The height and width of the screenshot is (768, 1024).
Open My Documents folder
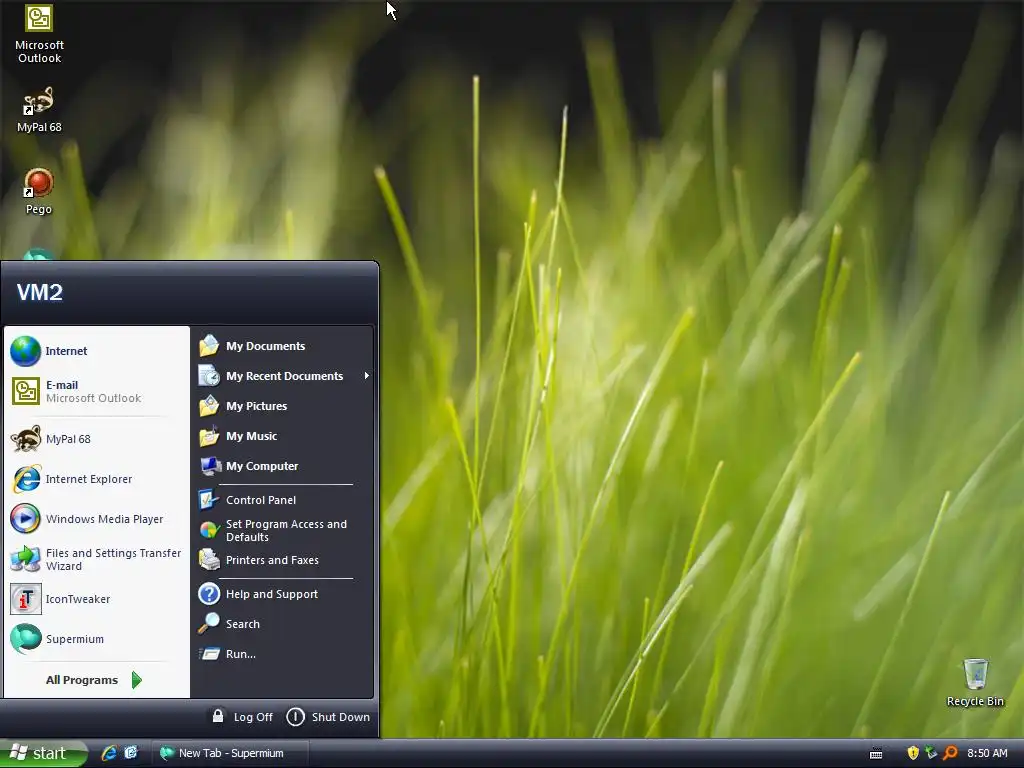(x=284, y=345)
